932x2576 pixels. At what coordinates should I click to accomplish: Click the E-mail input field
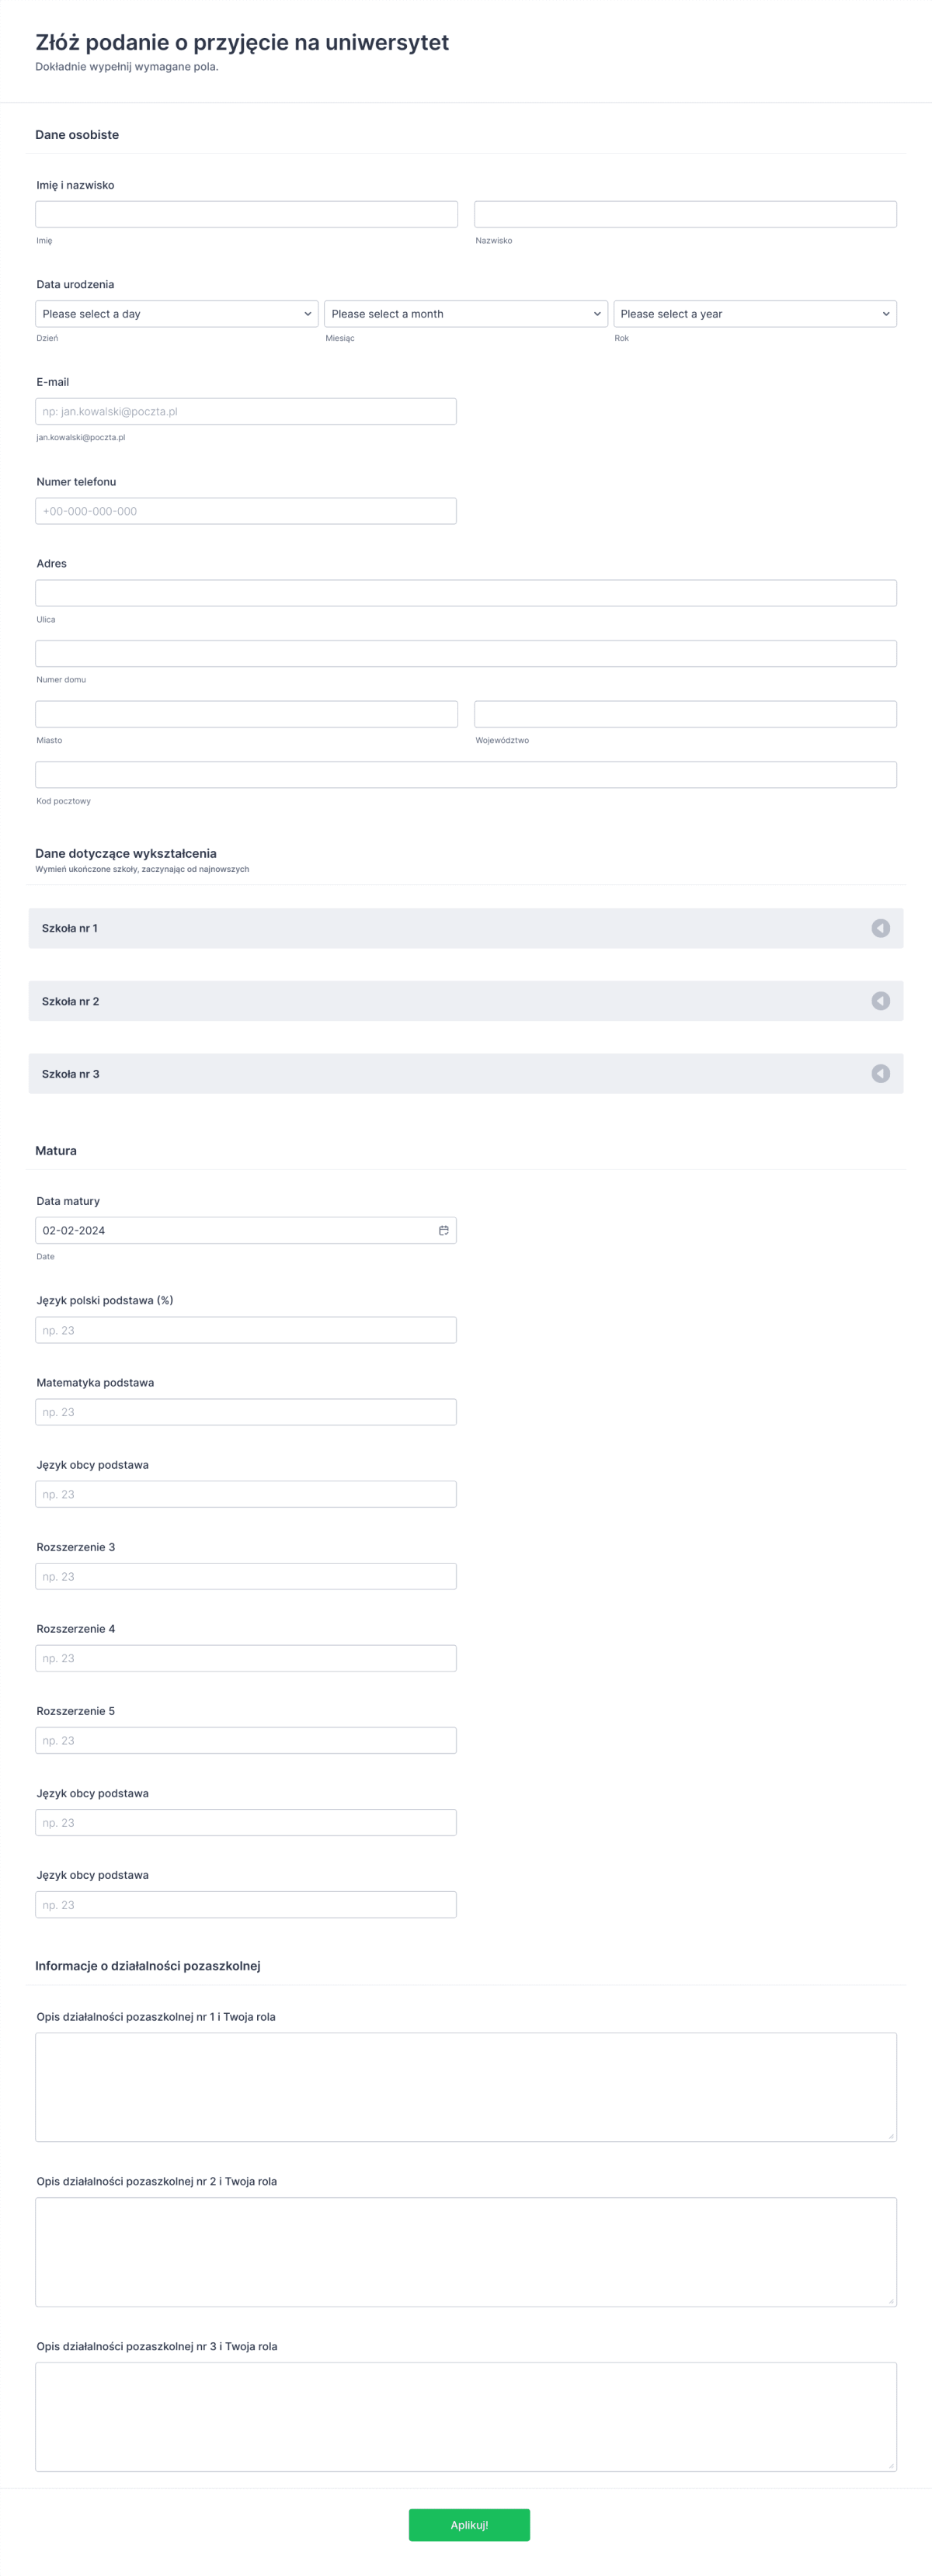tap(246, 410)
